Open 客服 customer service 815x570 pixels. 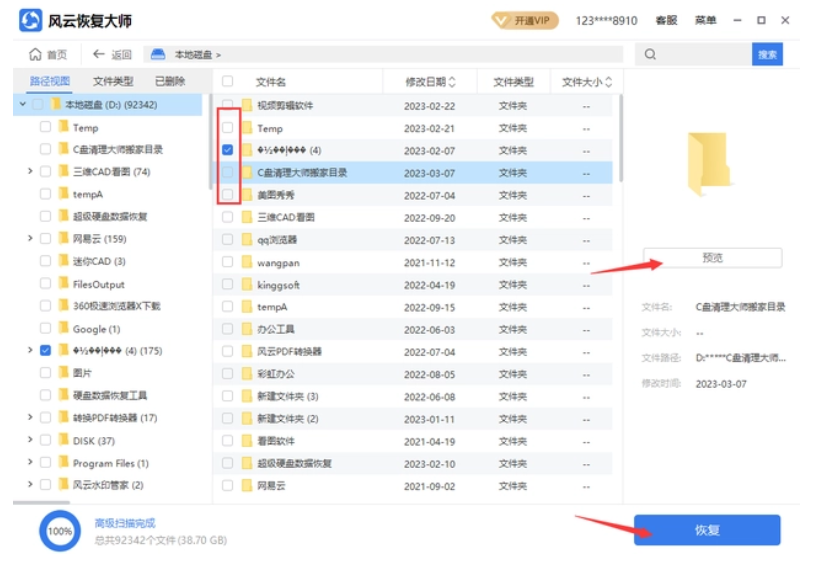pos(666,20)
